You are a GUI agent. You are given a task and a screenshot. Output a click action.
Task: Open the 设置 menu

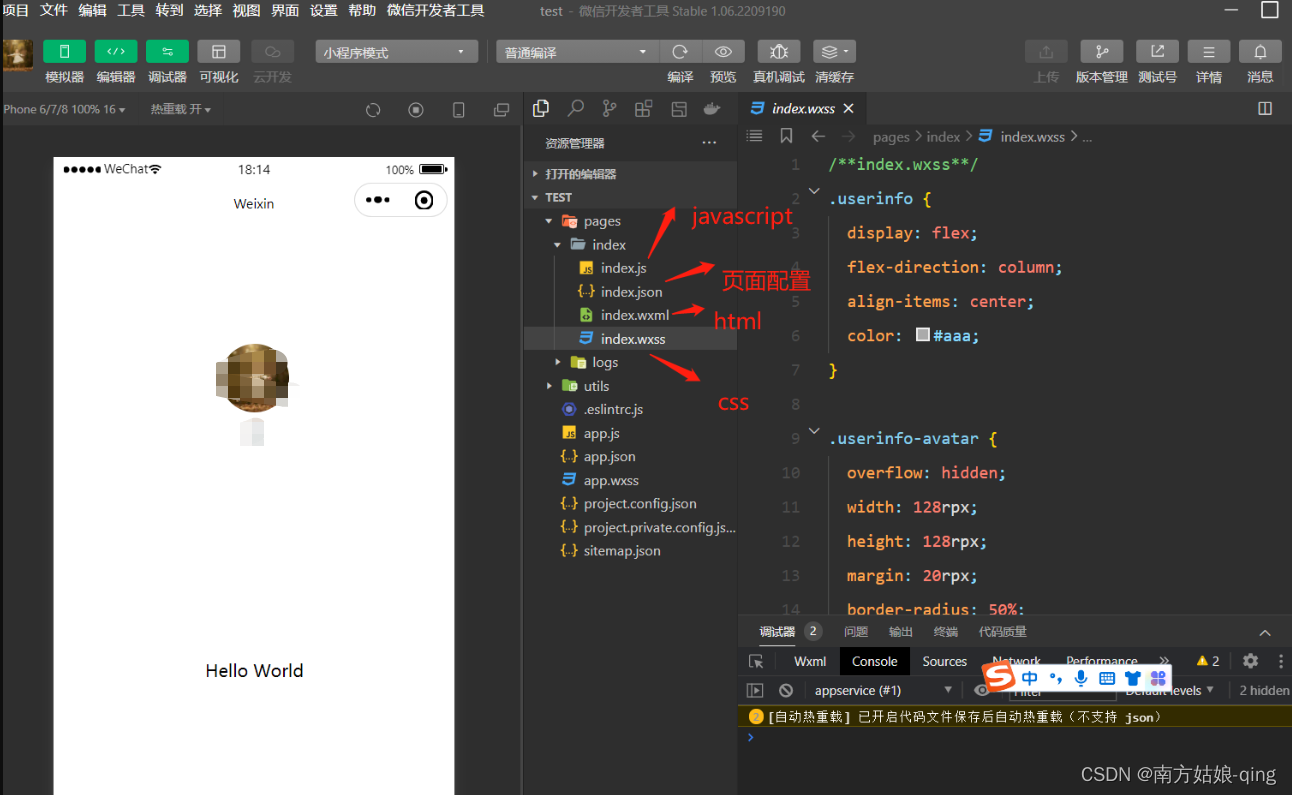(324, 10)
